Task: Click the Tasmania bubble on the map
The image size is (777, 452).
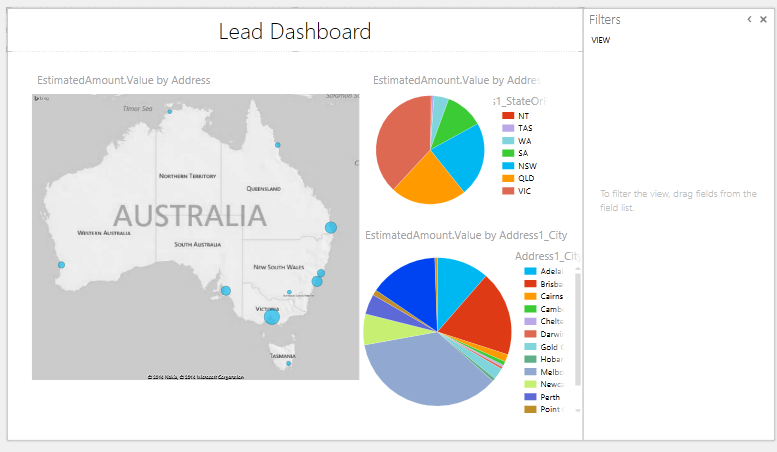Action: [x=289, y=363]
